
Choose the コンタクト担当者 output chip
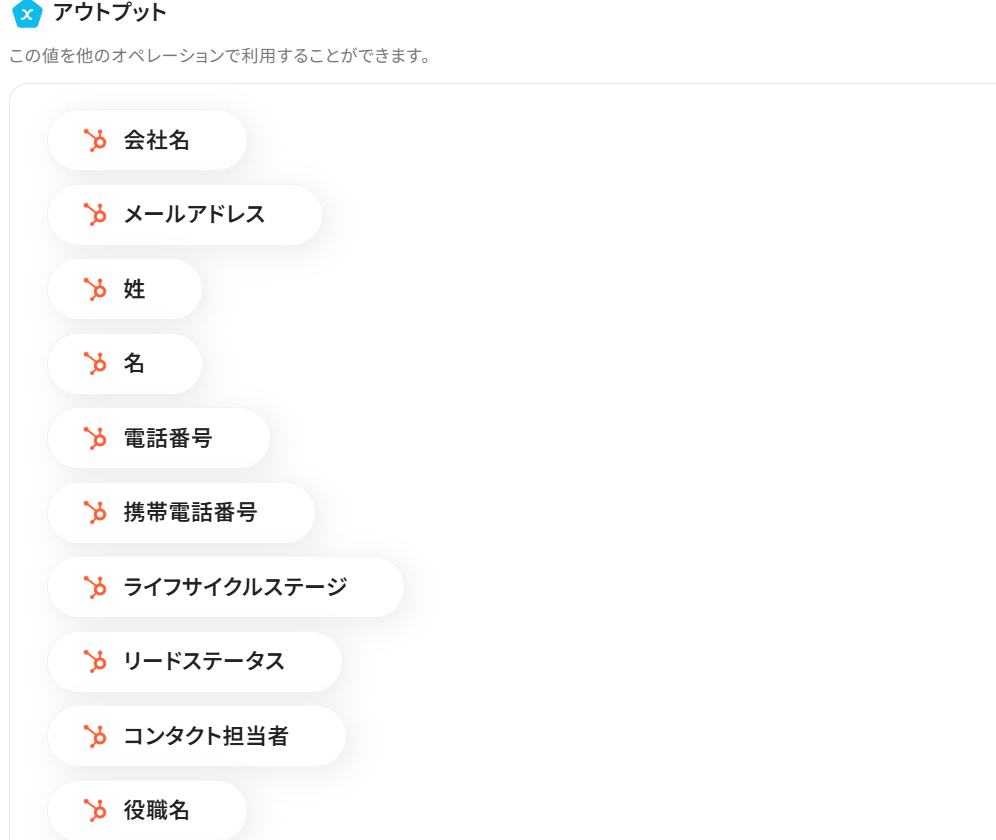[206, 736]
